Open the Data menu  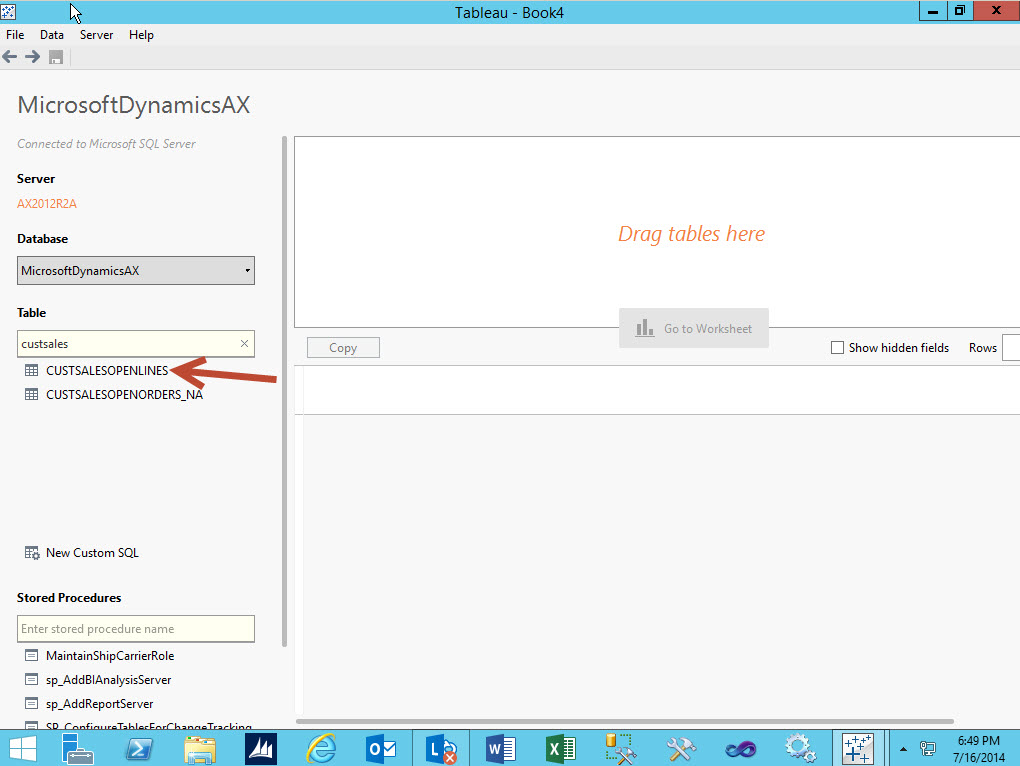pyautogui.click(x=51, y=34)
